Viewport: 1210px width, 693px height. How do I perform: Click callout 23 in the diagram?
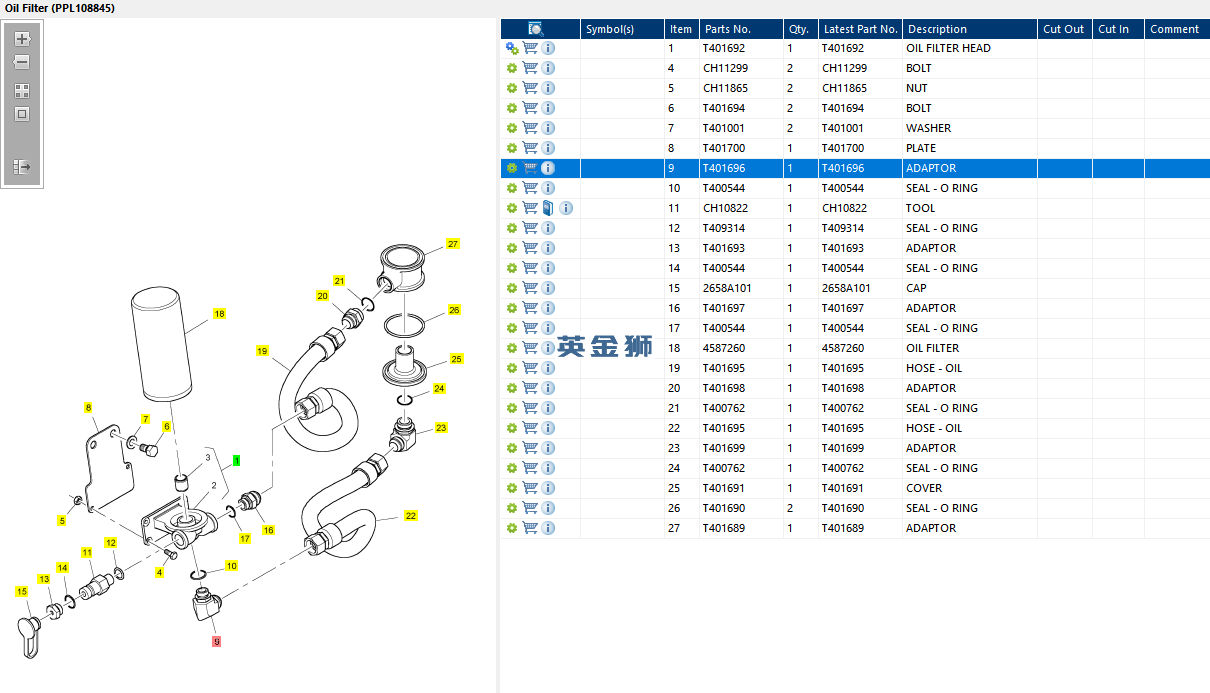point(441,428)
